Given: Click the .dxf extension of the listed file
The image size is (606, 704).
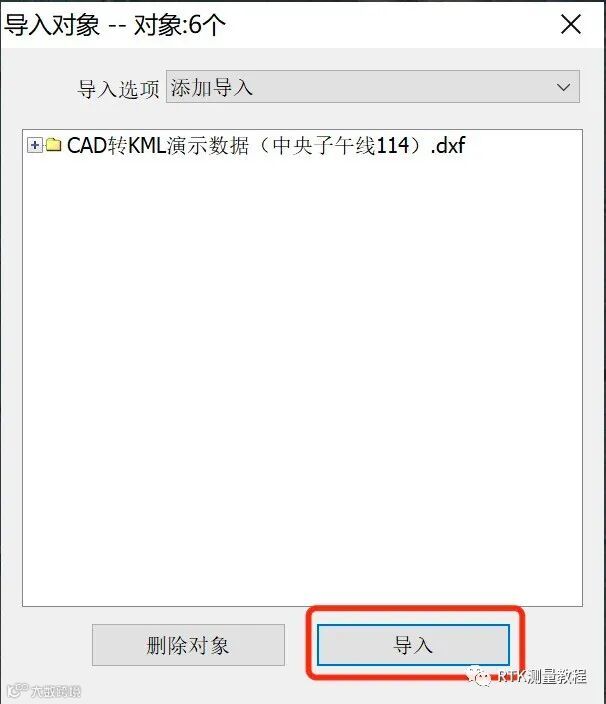Looking at the screenshot, I should click(x=448, y=145).
